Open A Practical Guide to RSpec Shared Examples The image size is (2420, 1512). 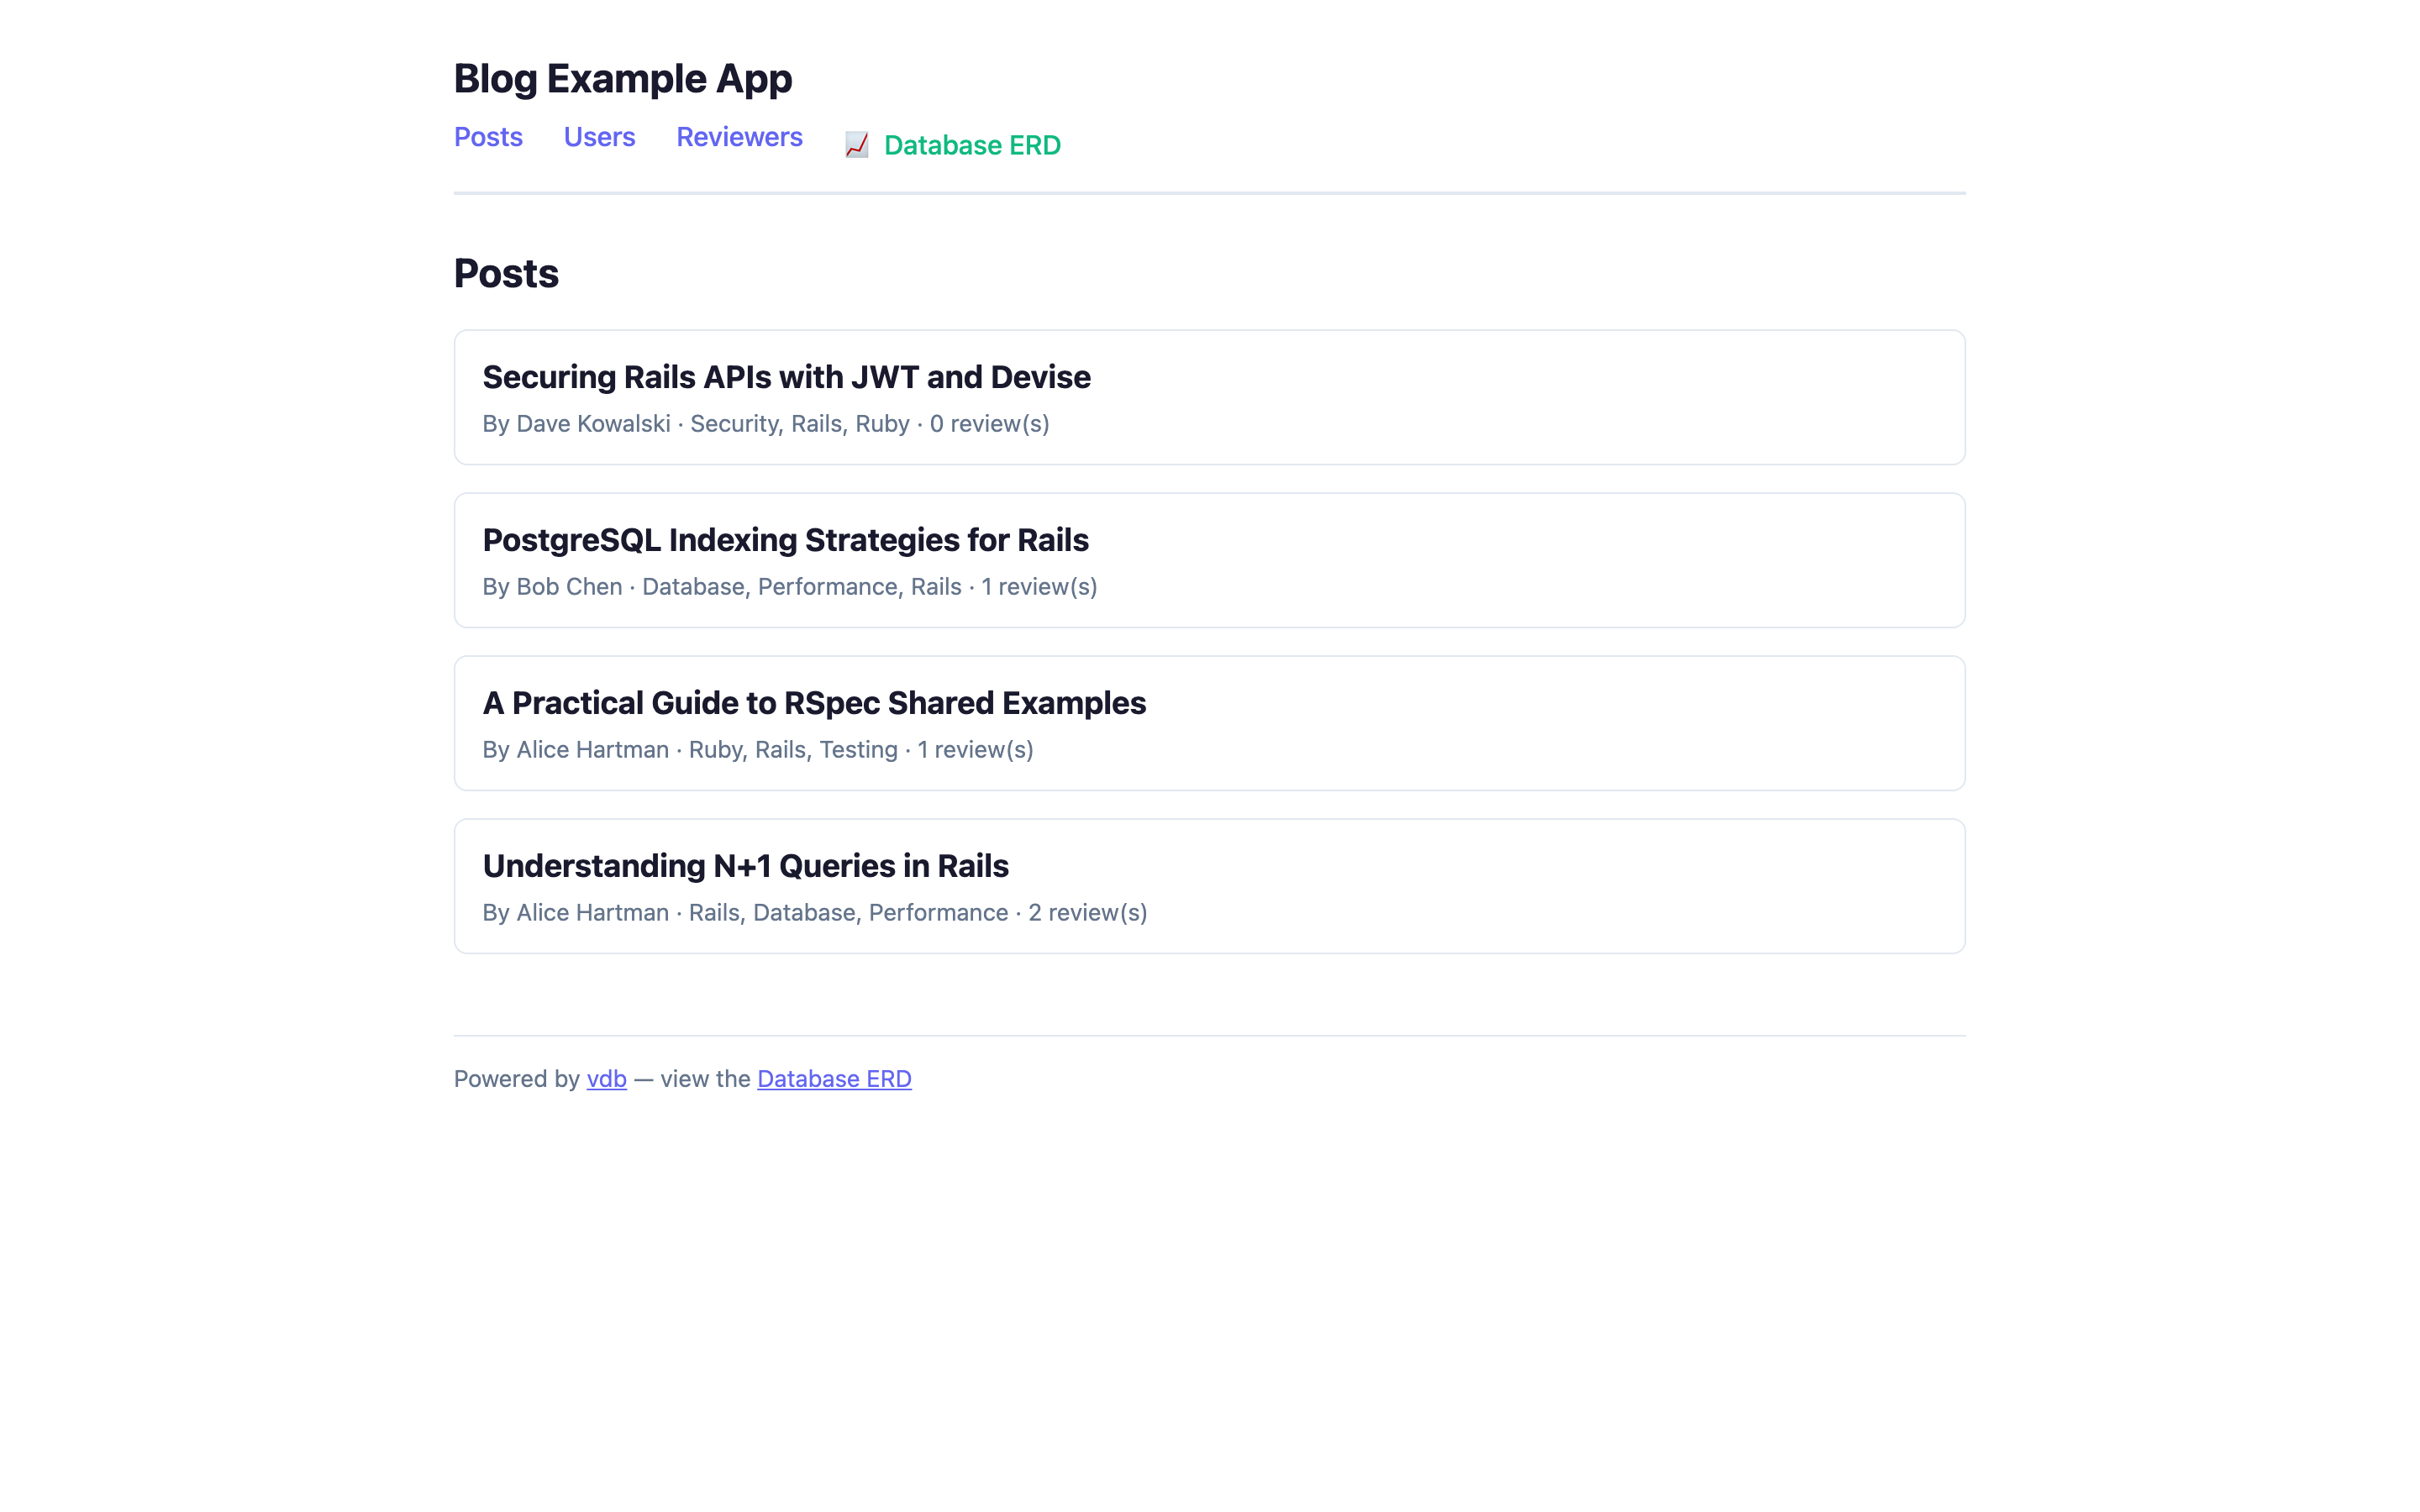coord(814,703)
